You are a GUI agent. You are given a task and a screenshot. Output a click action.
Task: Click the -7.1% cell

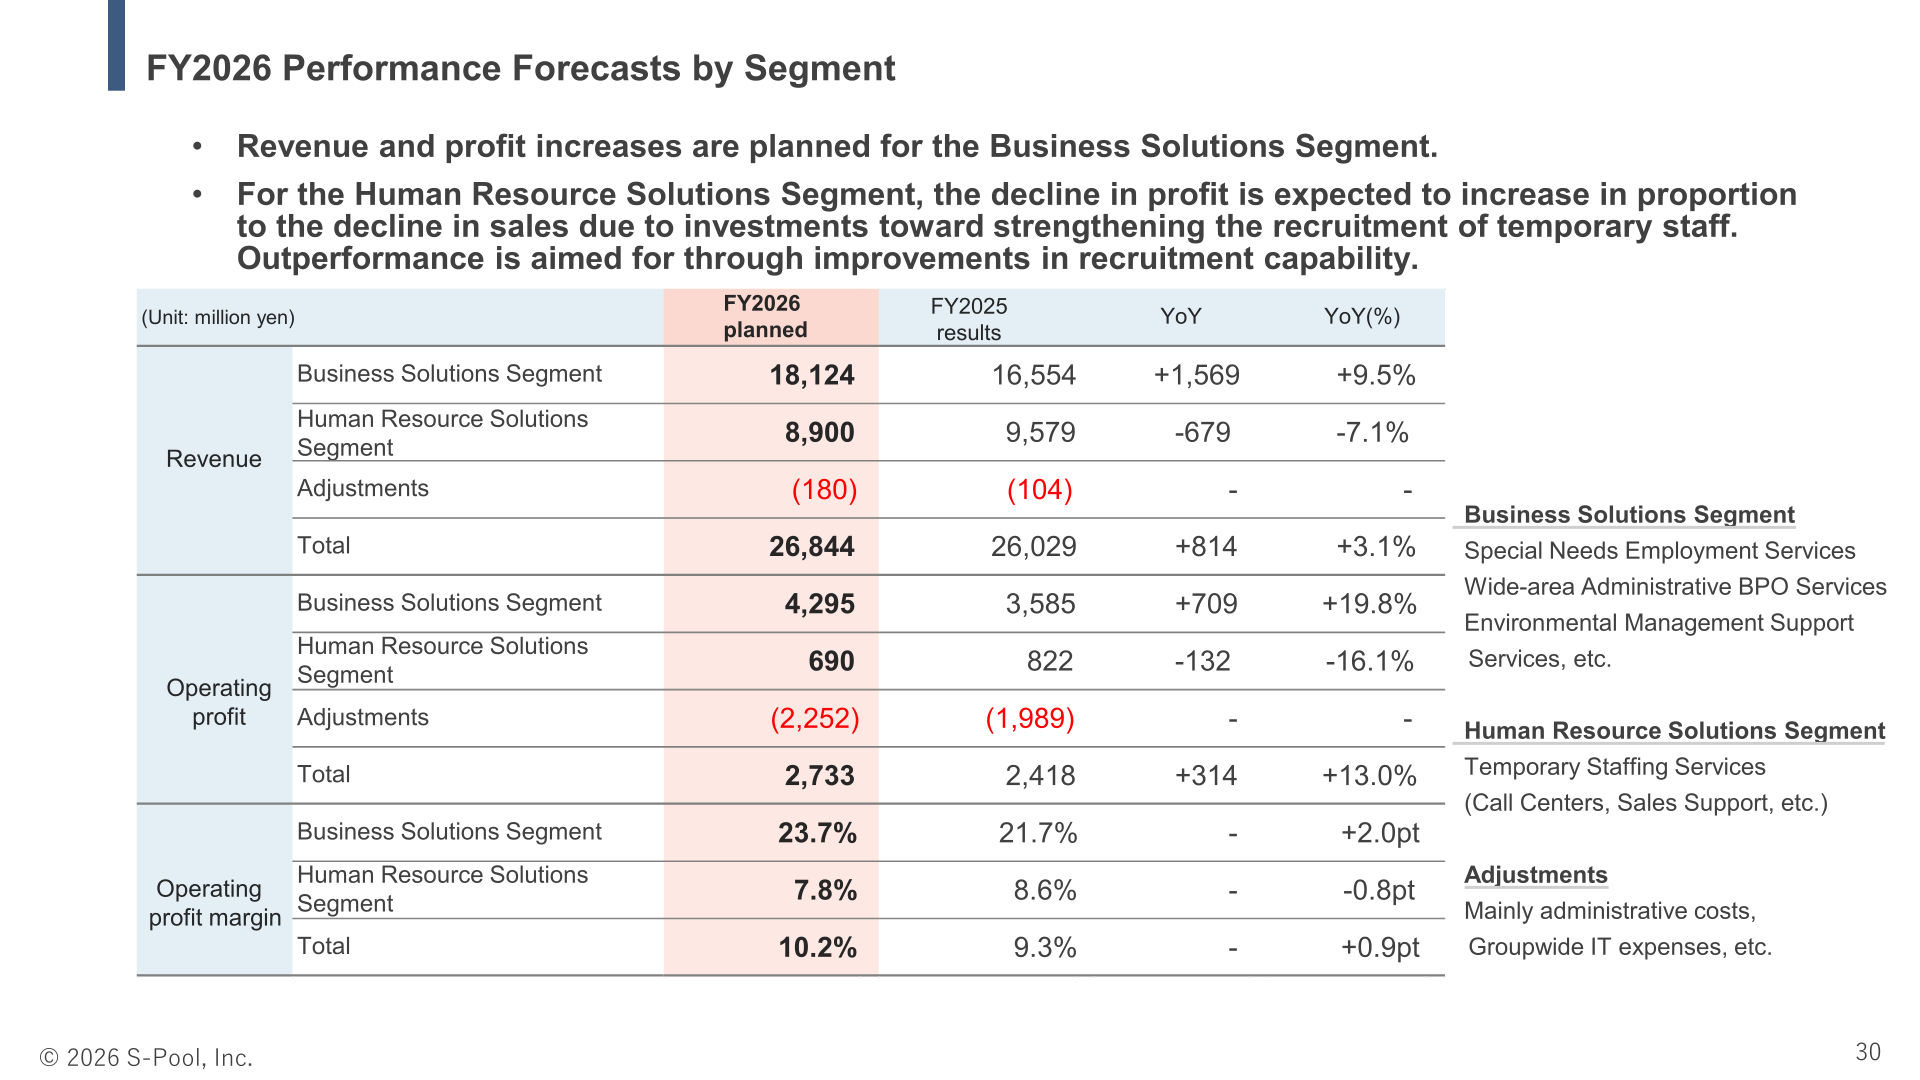point(1372,432)
